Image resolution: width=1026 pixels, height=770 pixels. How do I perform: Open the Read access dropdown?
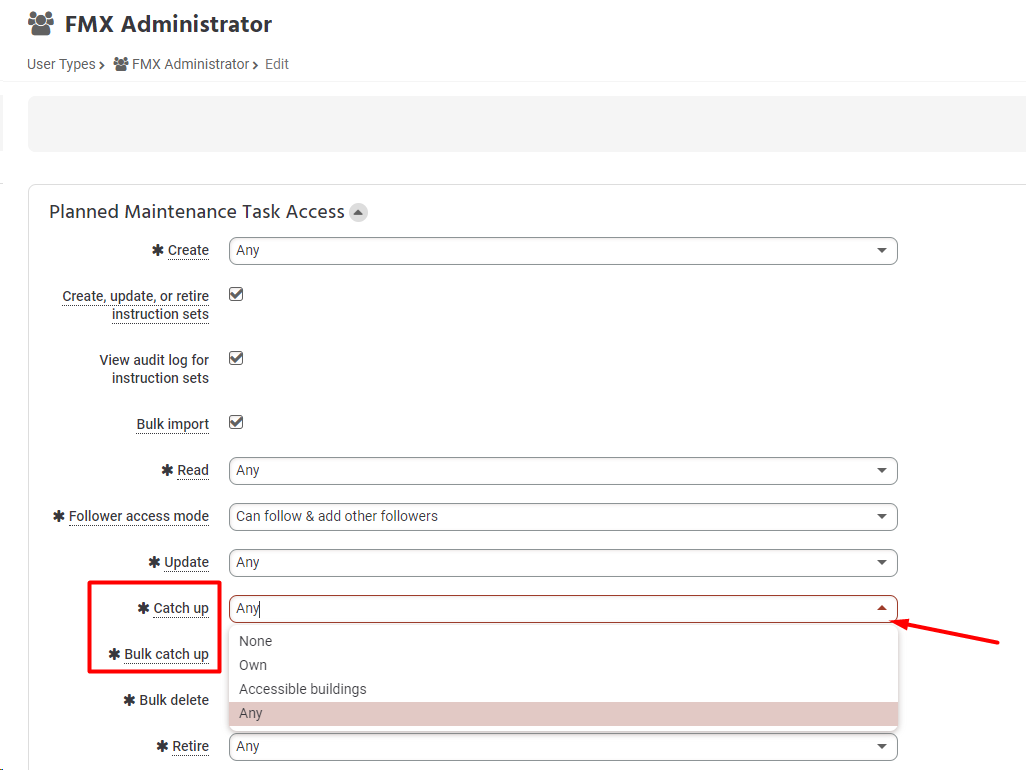[562, 470]
